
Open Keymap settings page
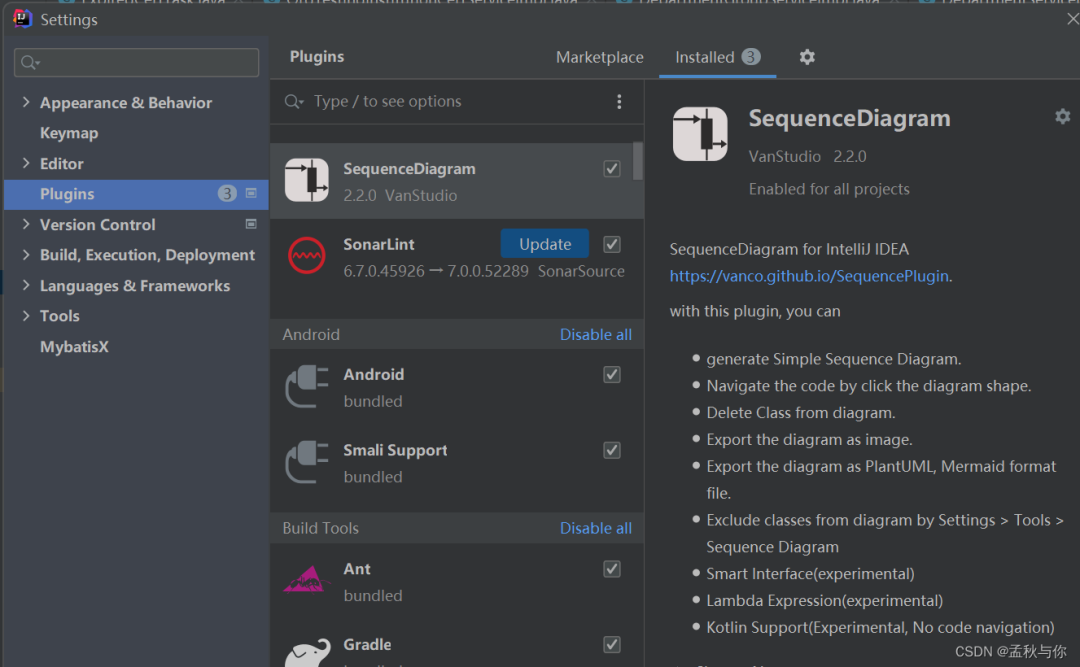pos(69,133)
